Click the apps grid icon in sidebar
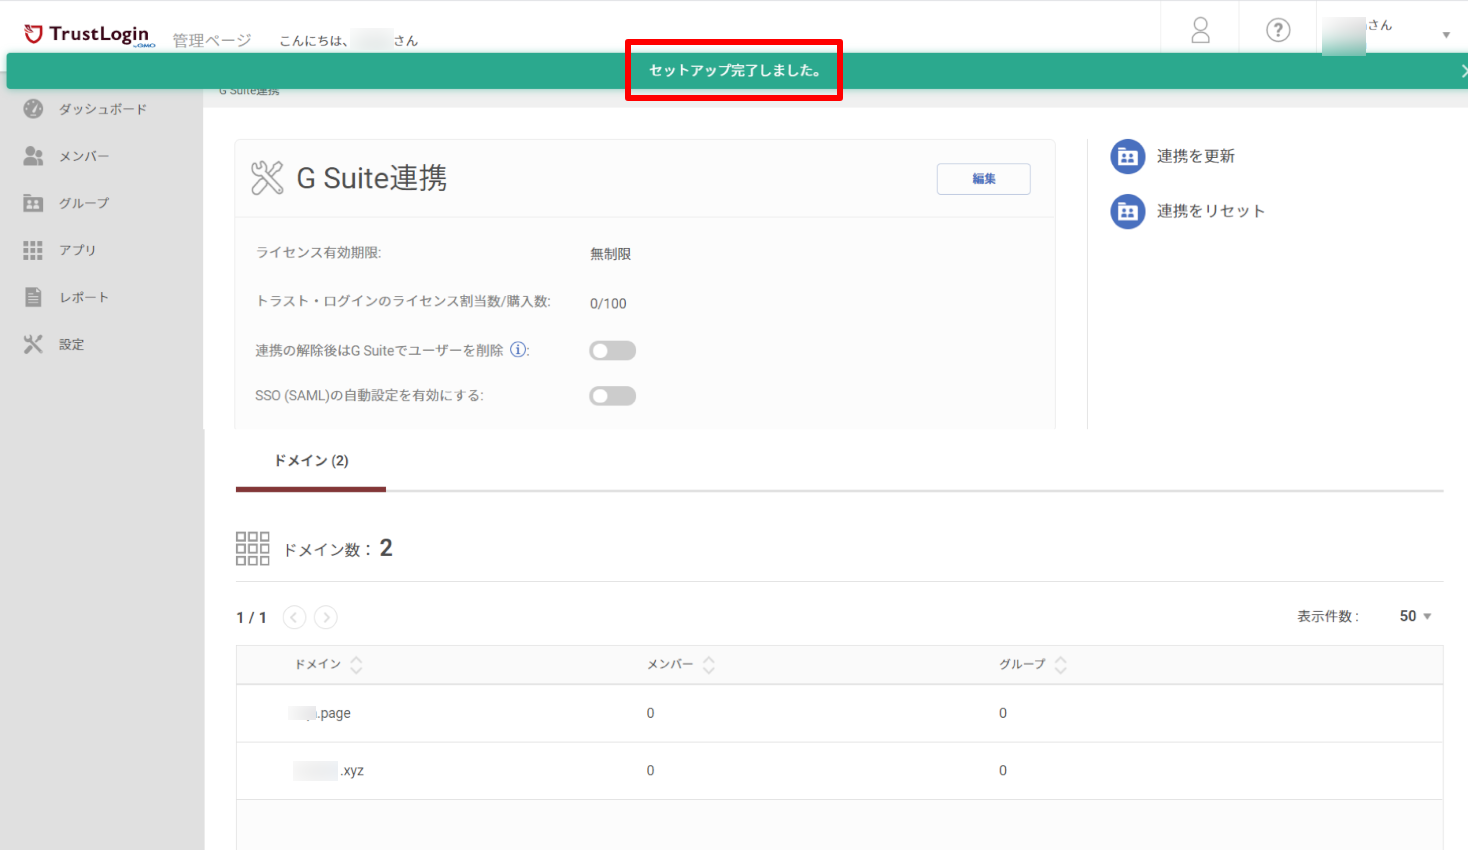 (33, 250)
